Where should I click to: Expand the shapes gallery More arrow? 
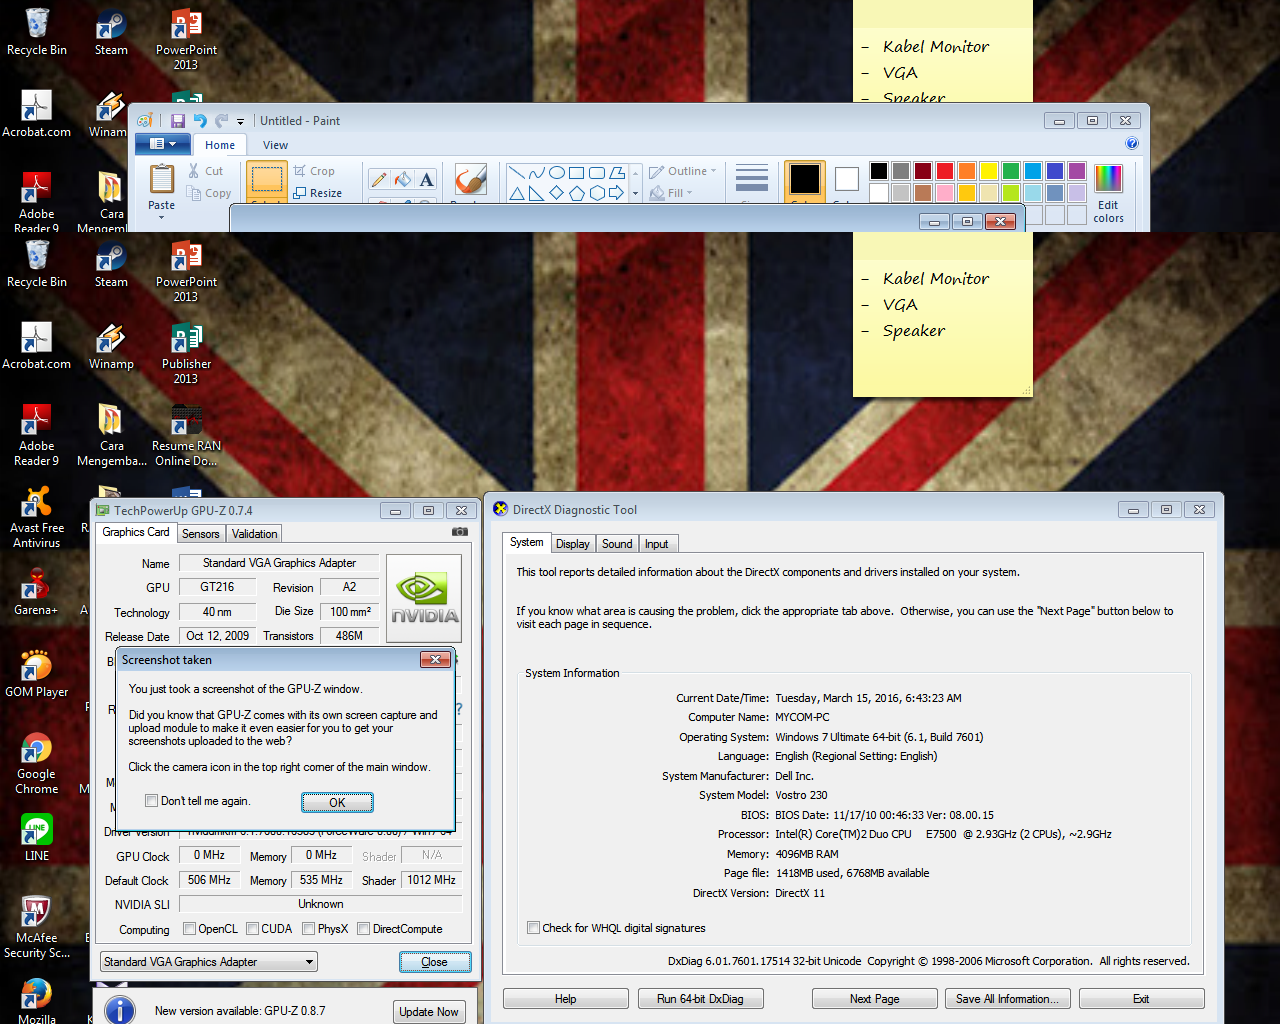(636, 193)
